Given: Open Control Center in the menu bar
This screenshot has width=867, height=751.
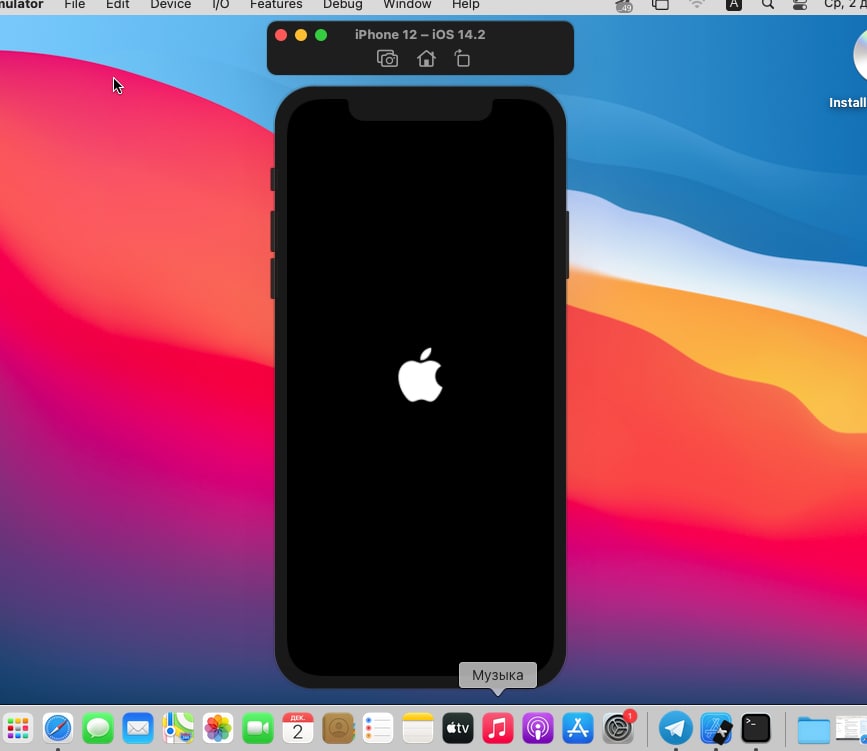Looking at the screenshot, I should (x=800, y=4).
